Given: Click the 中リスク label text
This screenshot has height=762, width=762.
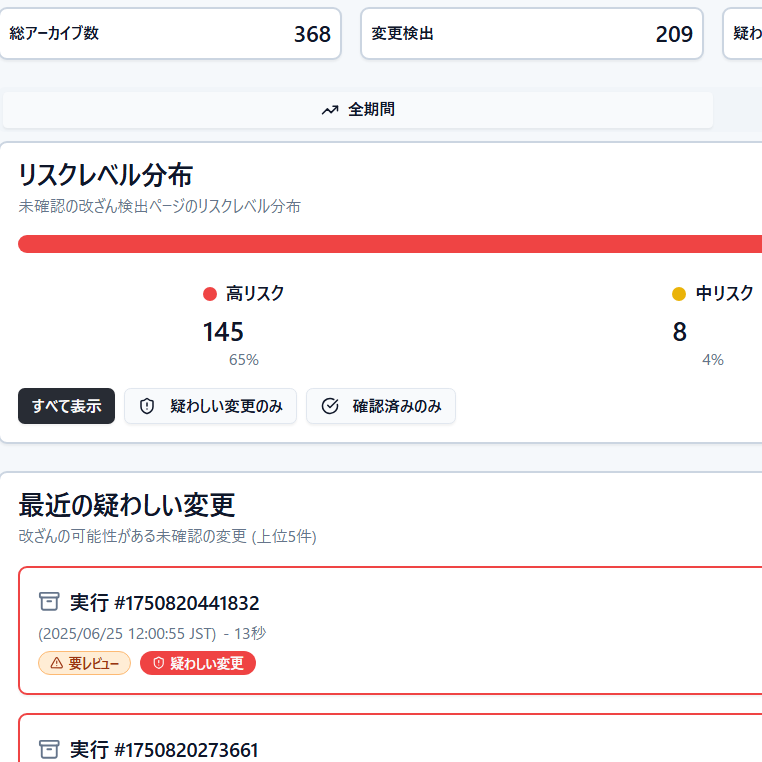Looking at the screenshot, I should click(x=724, y=293).
